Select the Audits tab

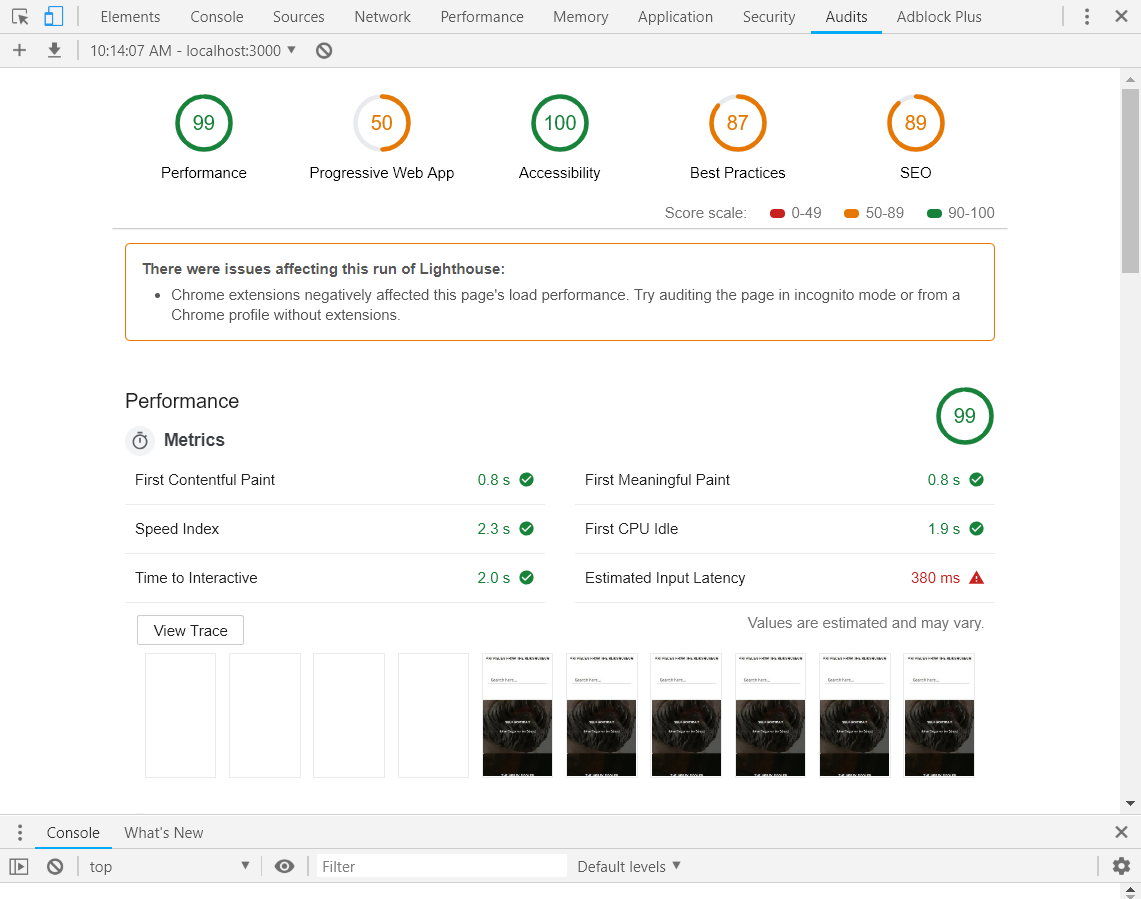click(x=846, y=17)
